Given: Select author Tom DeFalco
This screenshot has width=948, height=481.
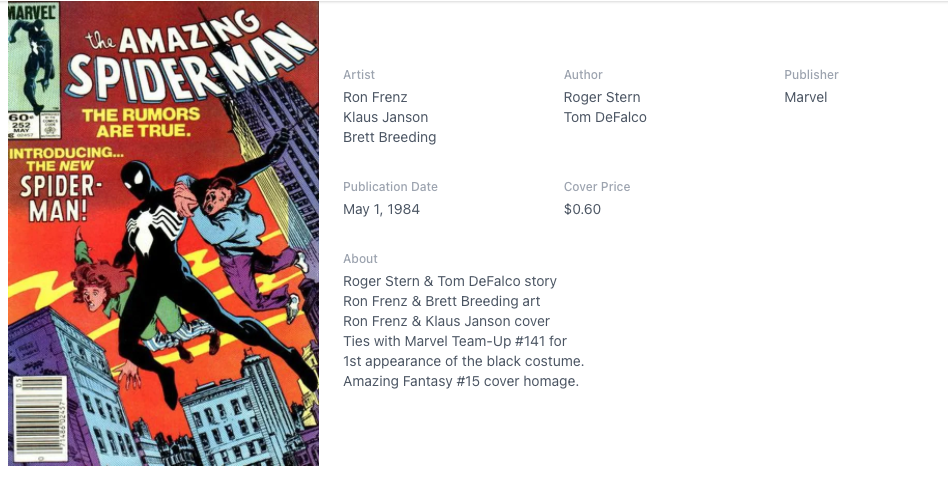Looking at the screenshot, I should [x=605, y=117].
